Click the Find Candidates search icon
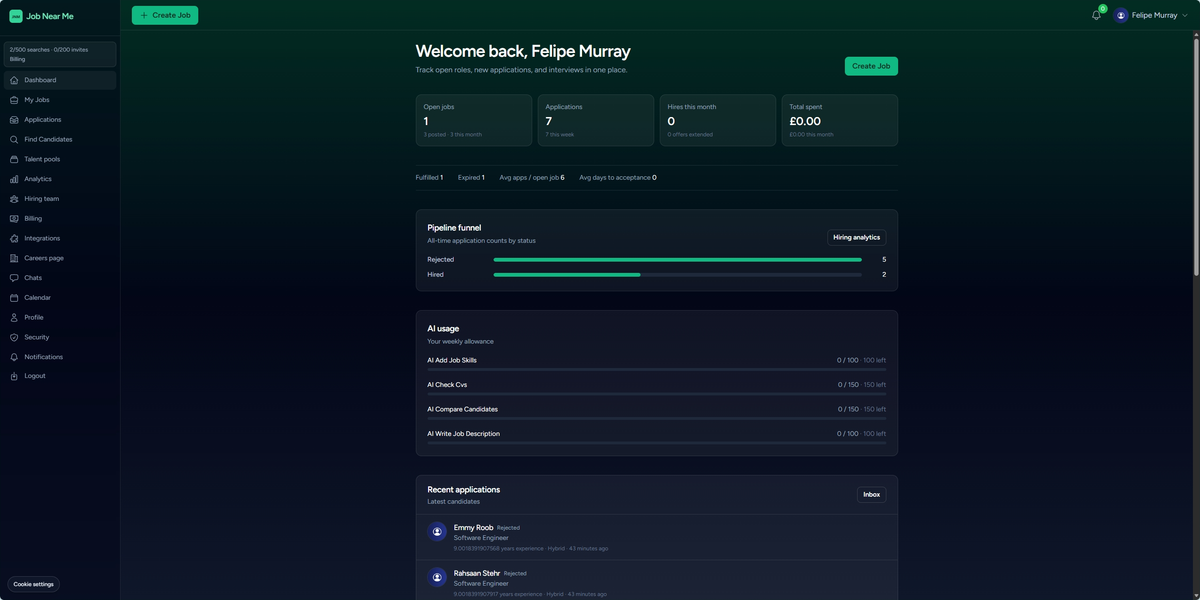This screenshot has width=1200, height=600. (x=14, y=139)
